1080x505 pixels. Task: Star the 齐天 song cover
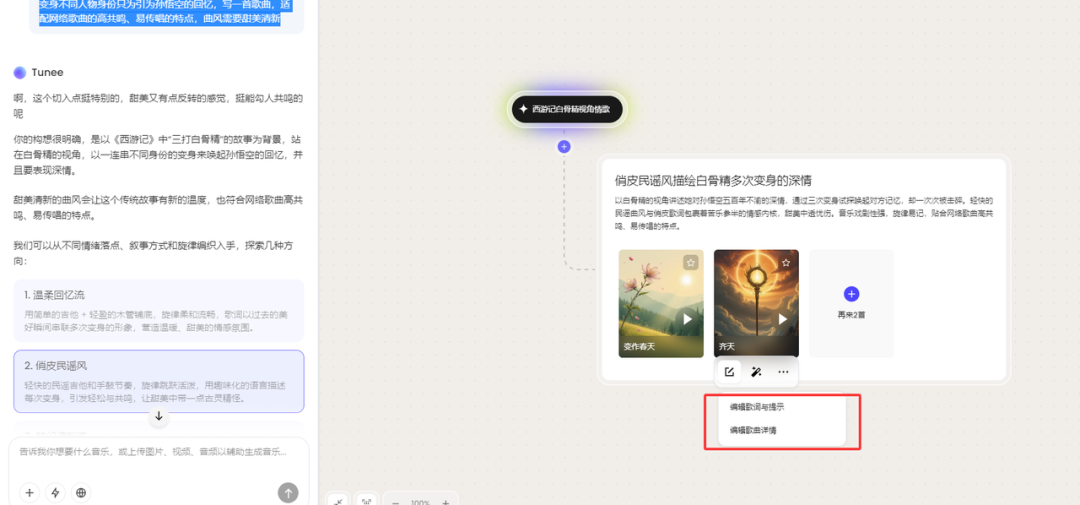click(786, 262)
